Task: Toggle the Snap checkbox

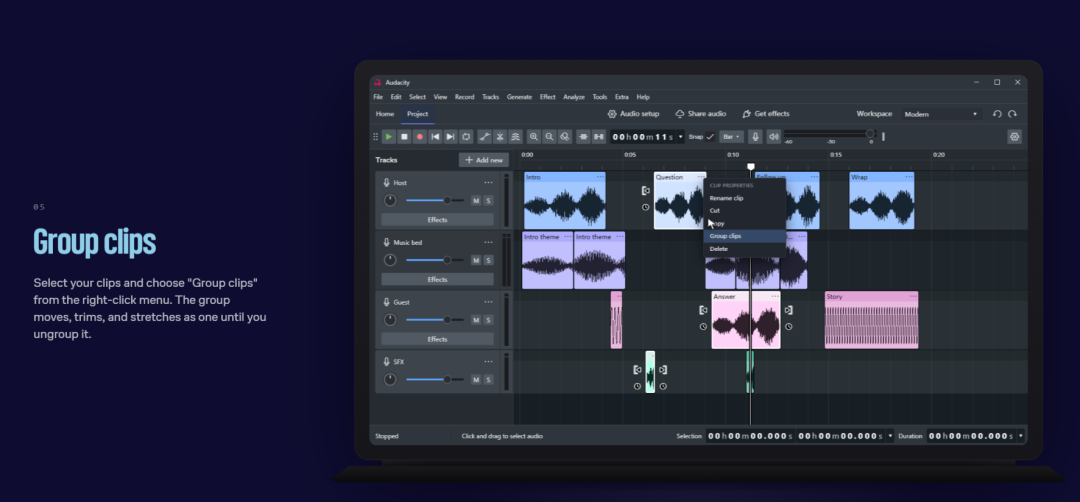Action: [x=710, y=137]
